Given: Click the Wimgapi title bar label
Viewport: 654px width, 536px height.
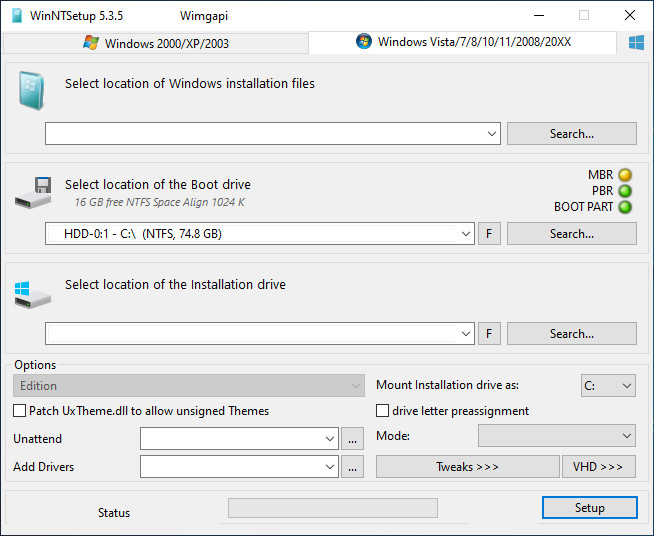Looking at the screenshot, I should [204, 16].
